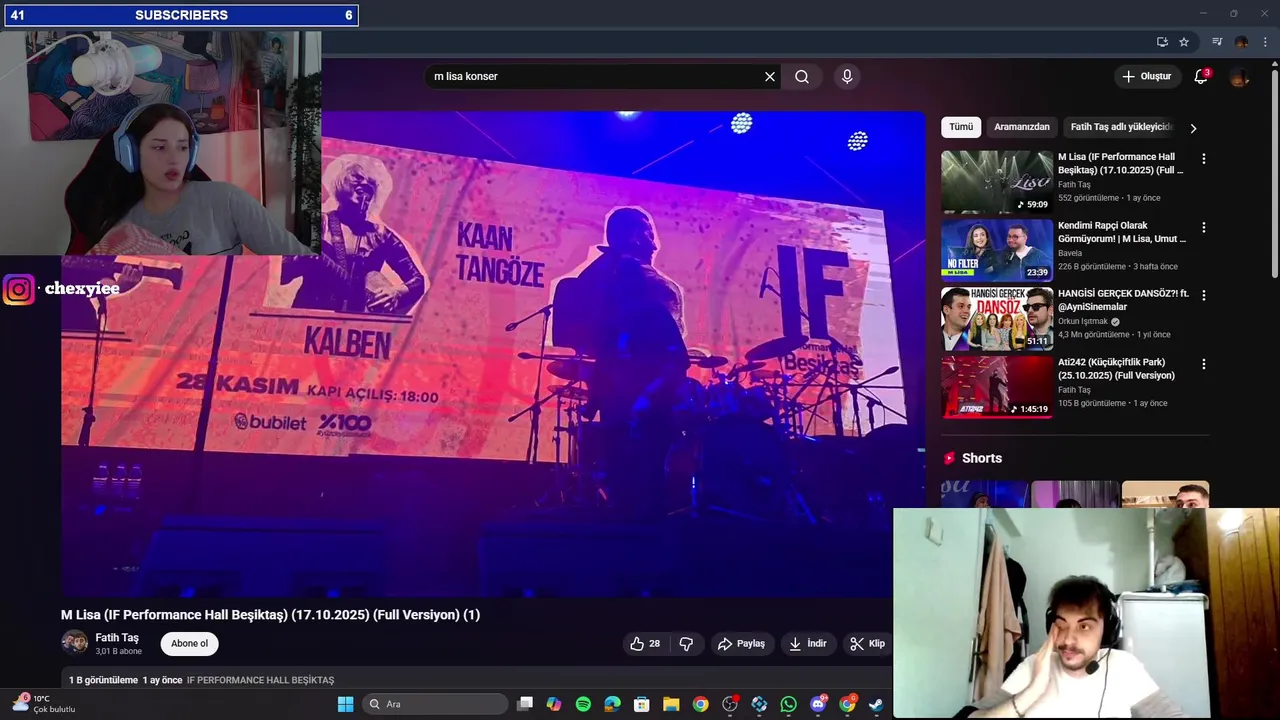Open YouTube account avatar menu

[1239, 76]
